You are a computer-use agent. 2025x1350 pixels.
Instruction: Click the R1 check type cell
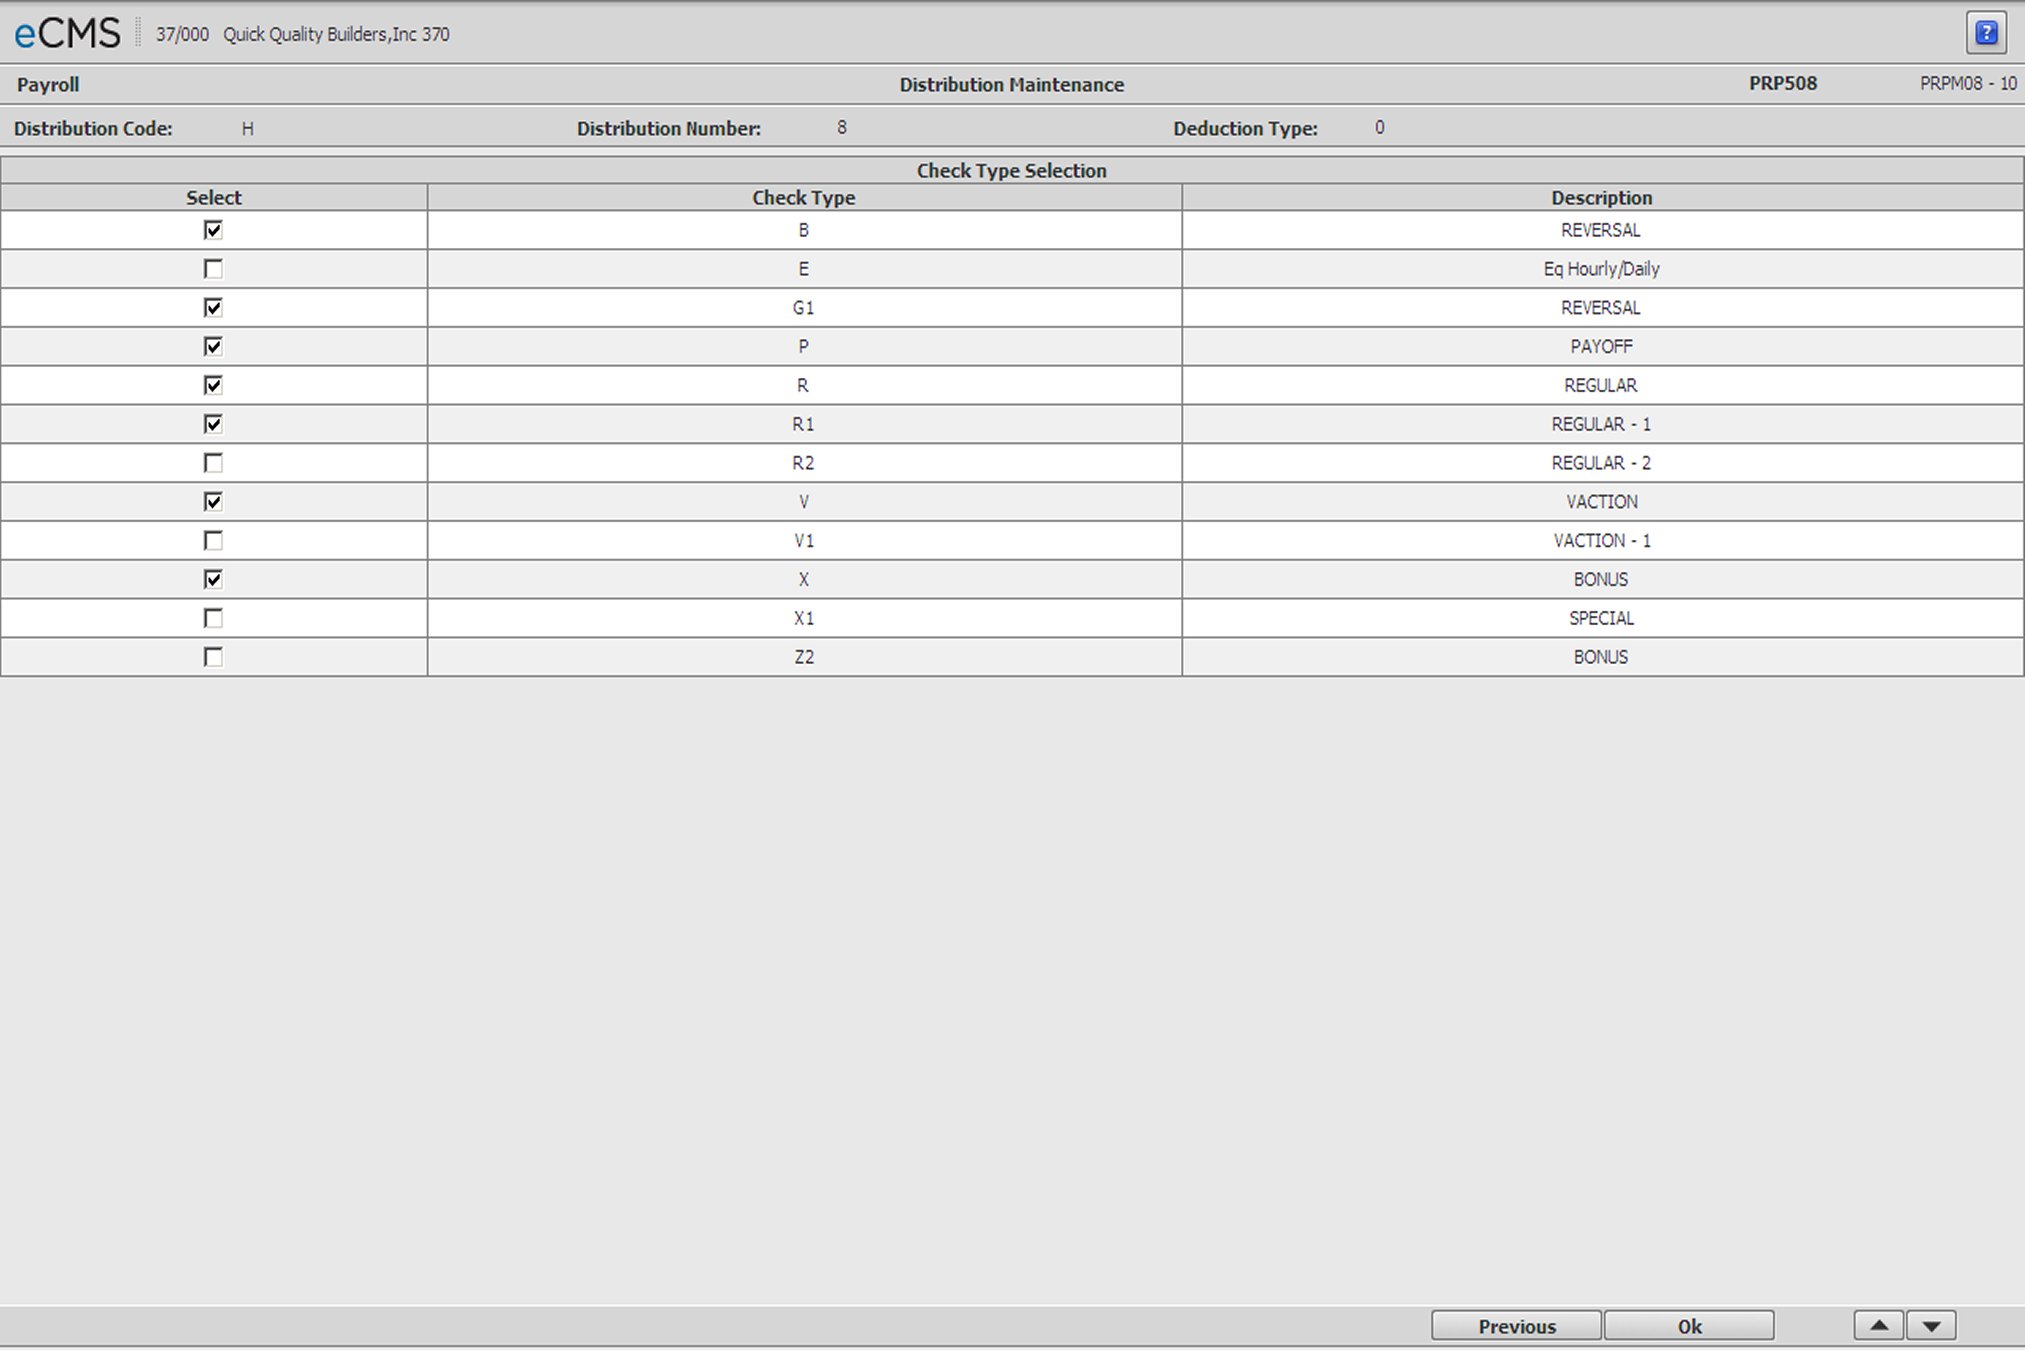pyautogui.click(x=804, y=424)
